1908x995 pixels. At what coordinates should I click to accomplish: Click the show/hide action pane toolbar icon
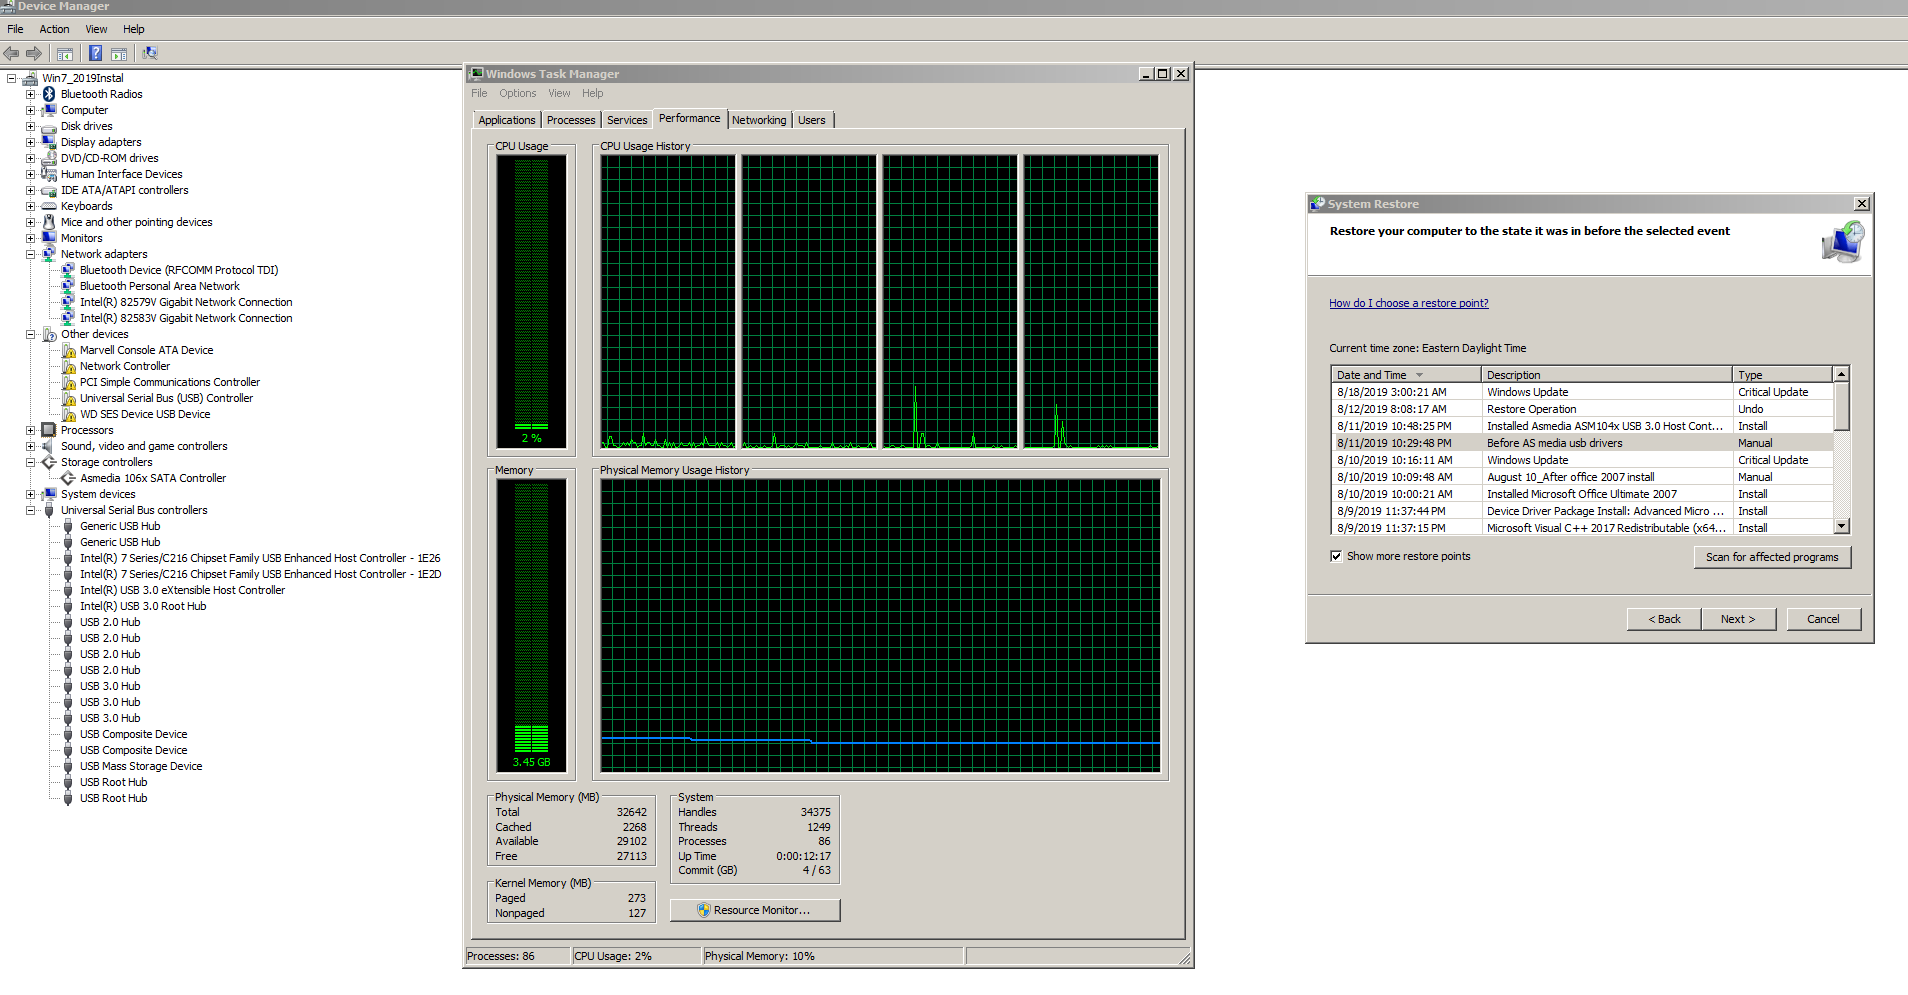pyautogui.click(x=119, y=54)
